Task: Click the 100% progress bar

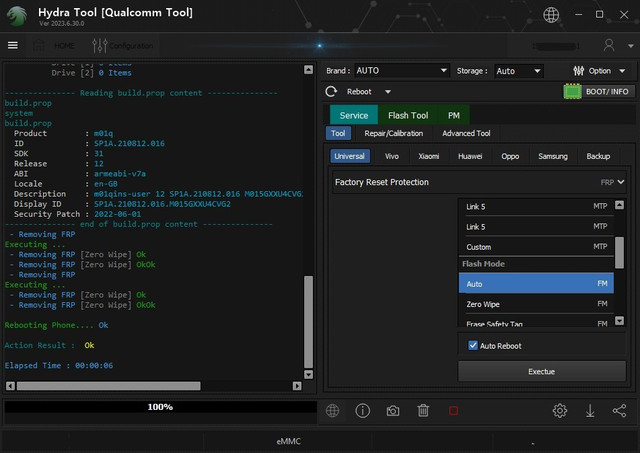Action: pyautogui.click(x=160, y=407)
